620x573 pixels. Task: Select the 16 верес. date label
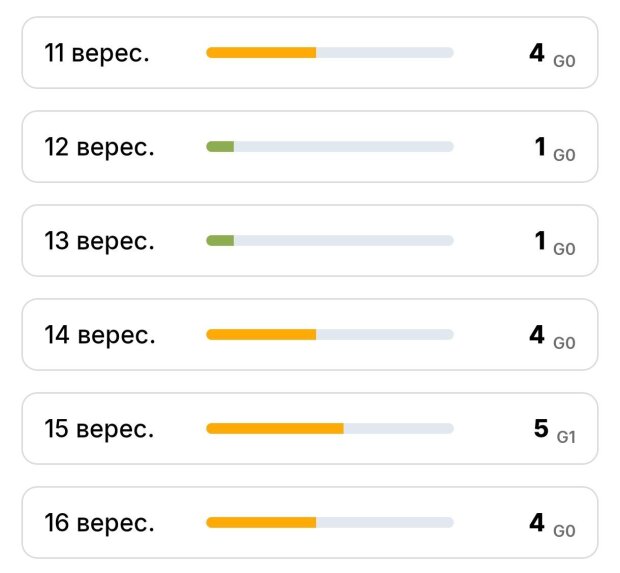click(99, 523)
